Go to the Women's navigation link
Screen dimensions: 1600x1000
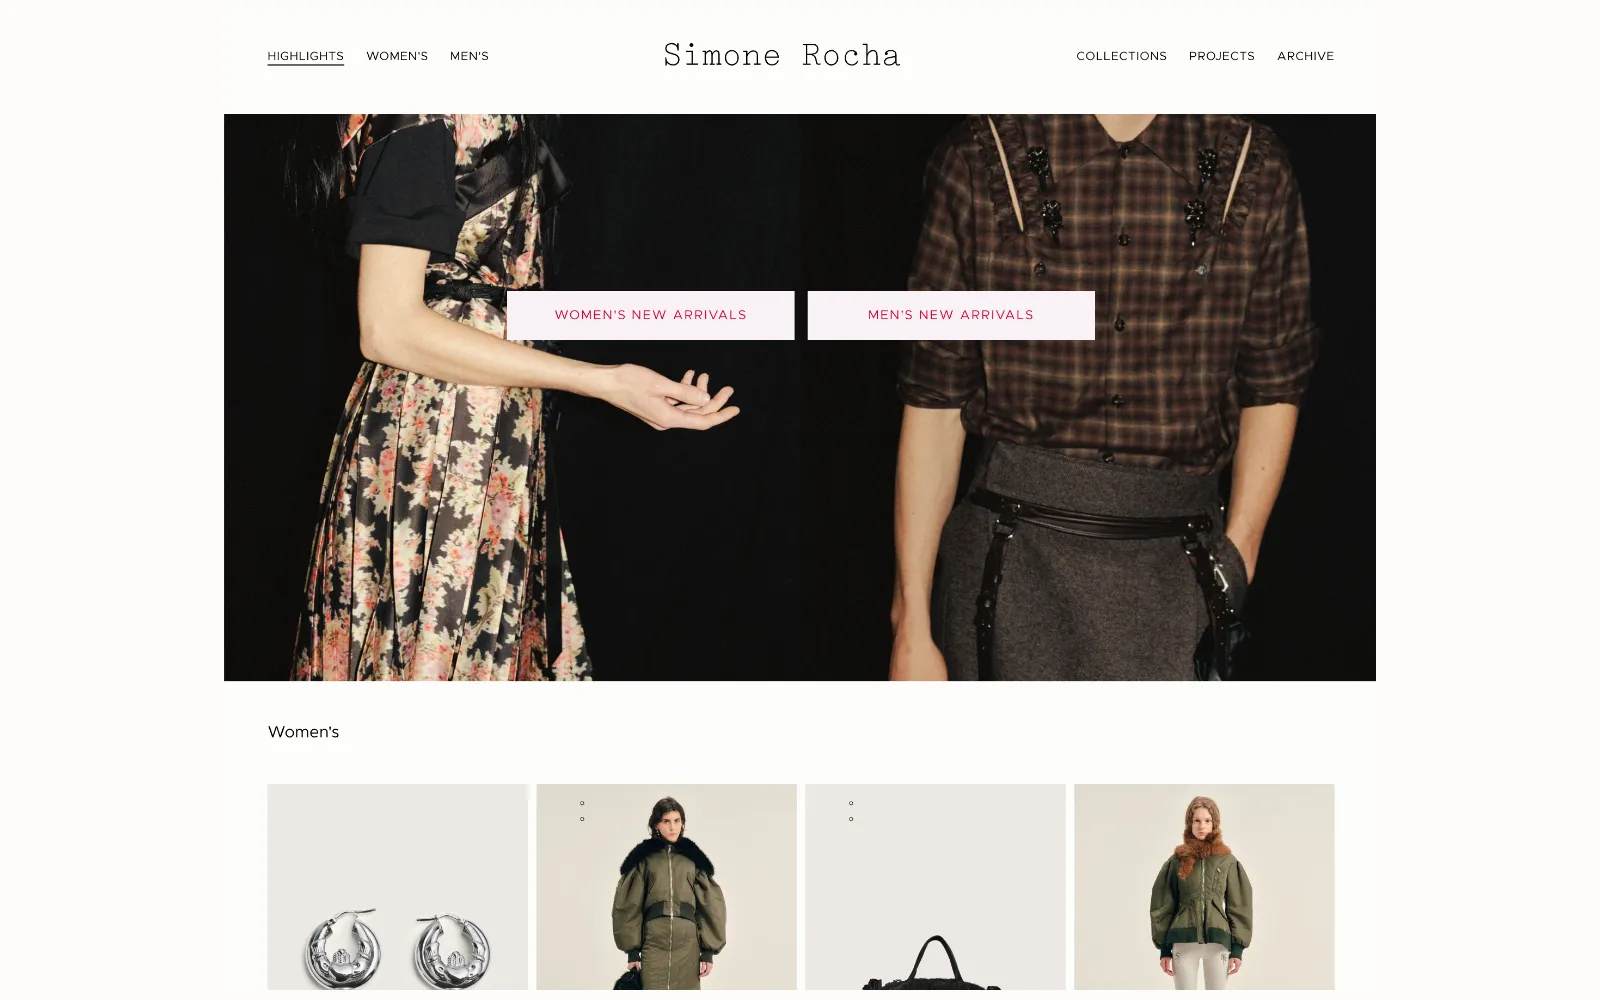397,56
